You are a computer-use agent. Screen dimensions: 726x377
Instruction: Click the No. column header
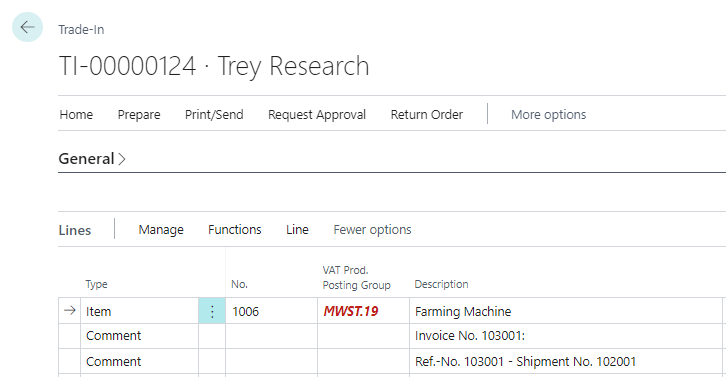(x=239, y=284)
